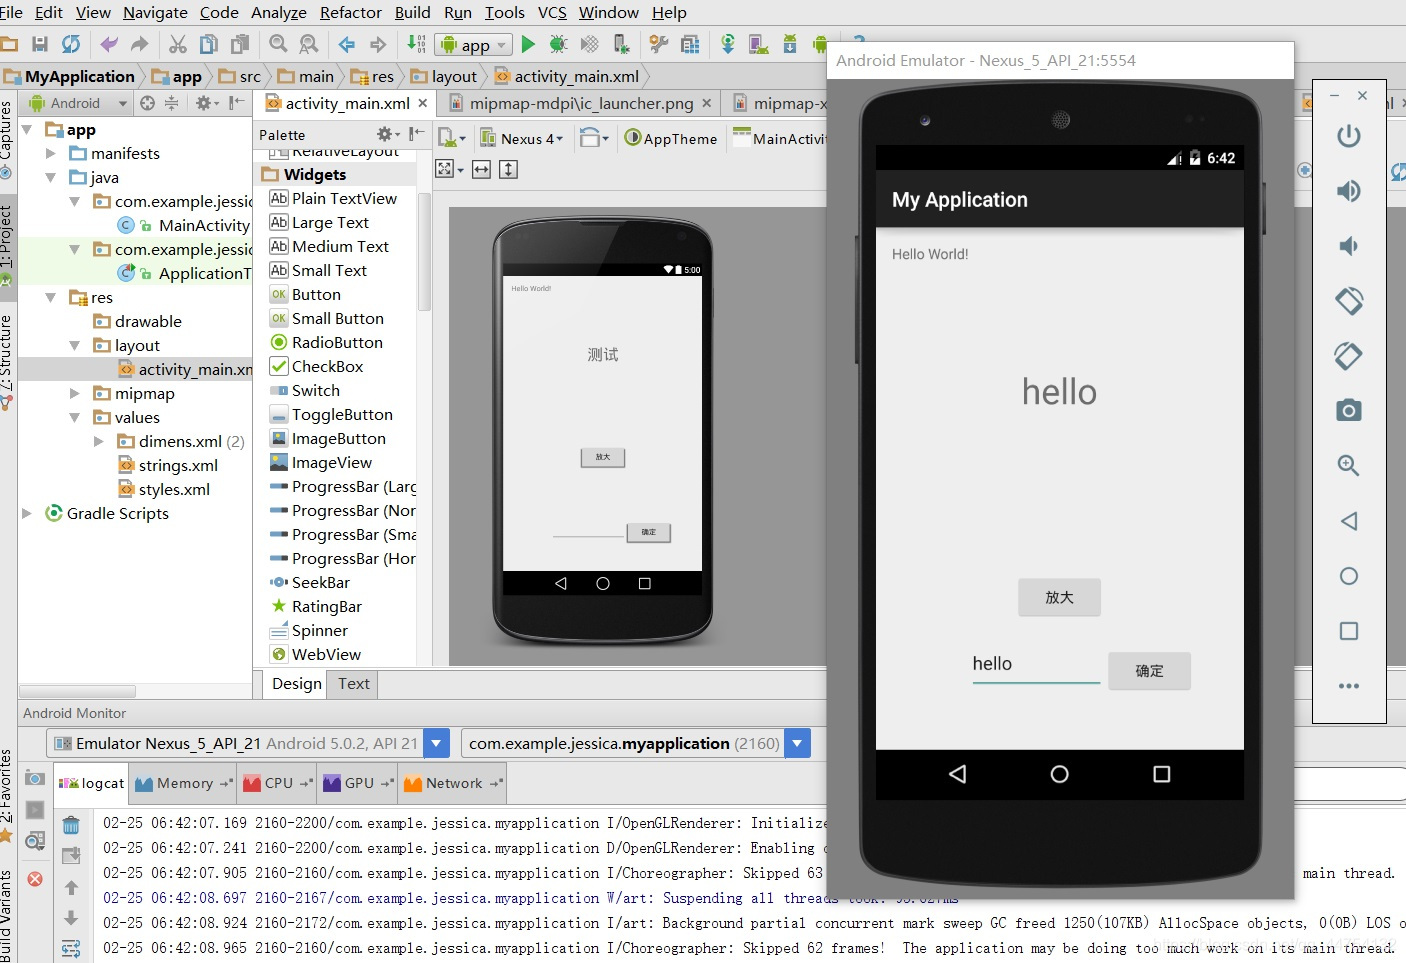Run the app with the green play icon
This screenshot has width=1406, height=963.
(528, 44)
